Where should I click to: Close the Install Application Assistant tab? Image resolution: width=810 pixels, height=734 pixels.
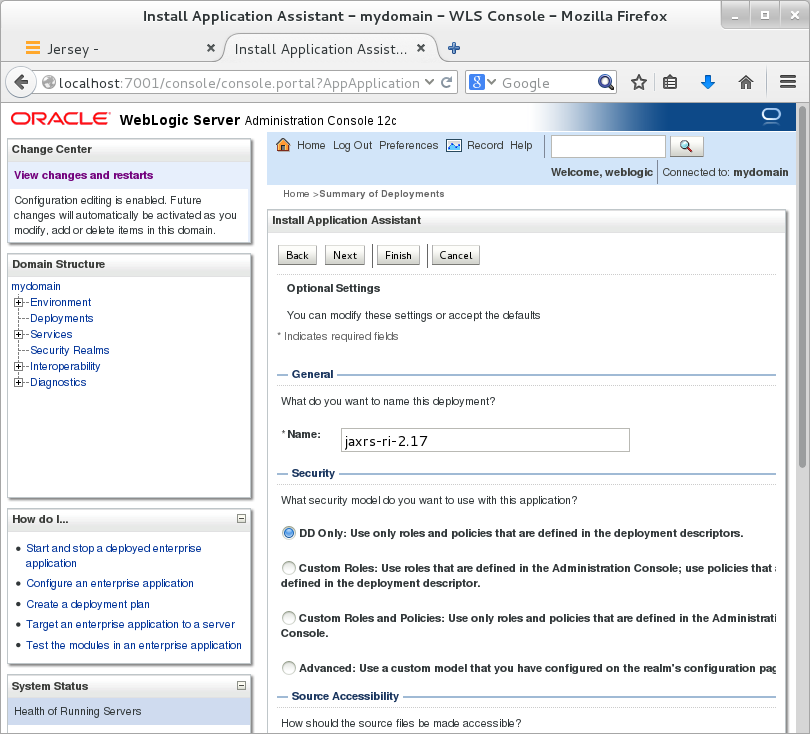pos(421,48)
